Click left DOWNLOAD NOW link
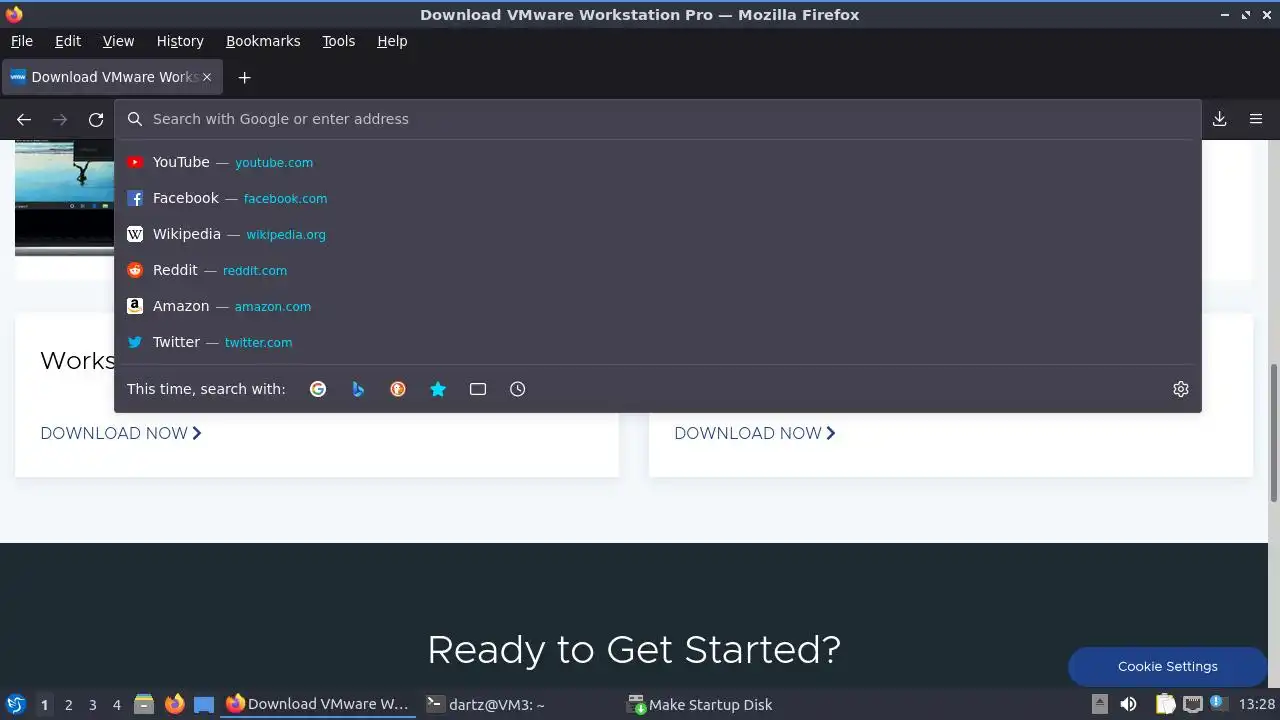1280x720 pixels. point(121,433)
